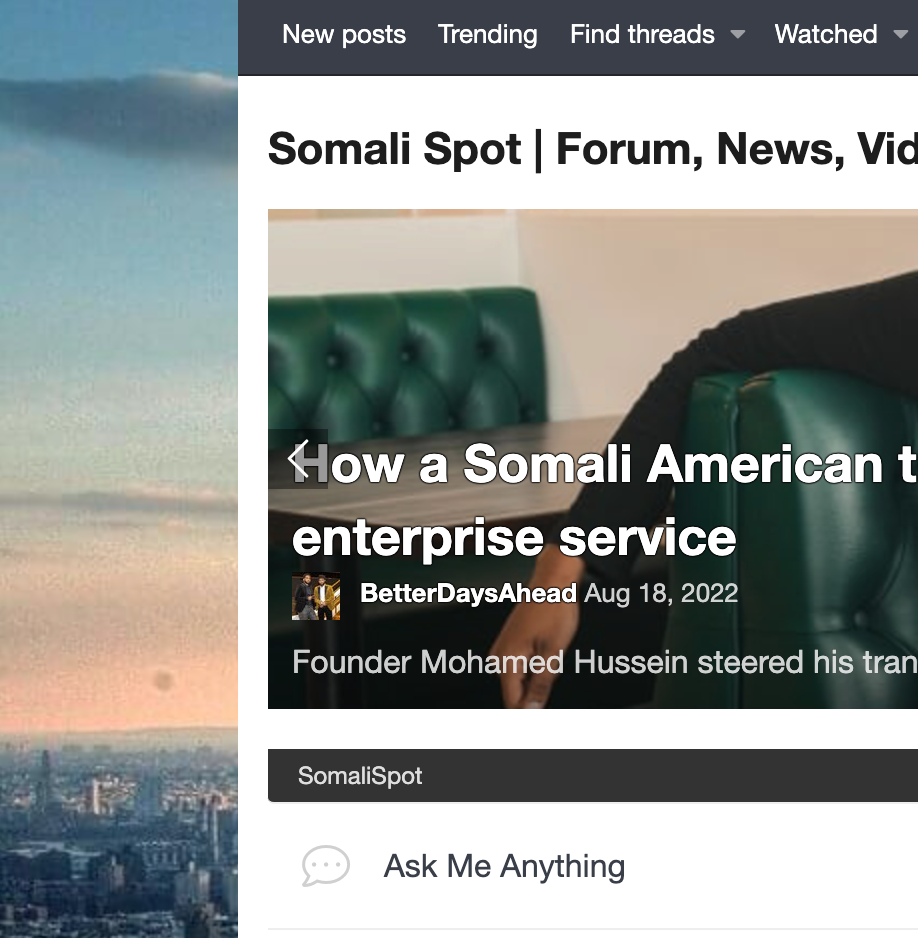Viewport: 918px width, 938px height.
Task: Open BetterDaysAhead's avatar thumbnail
Action: 316,596
